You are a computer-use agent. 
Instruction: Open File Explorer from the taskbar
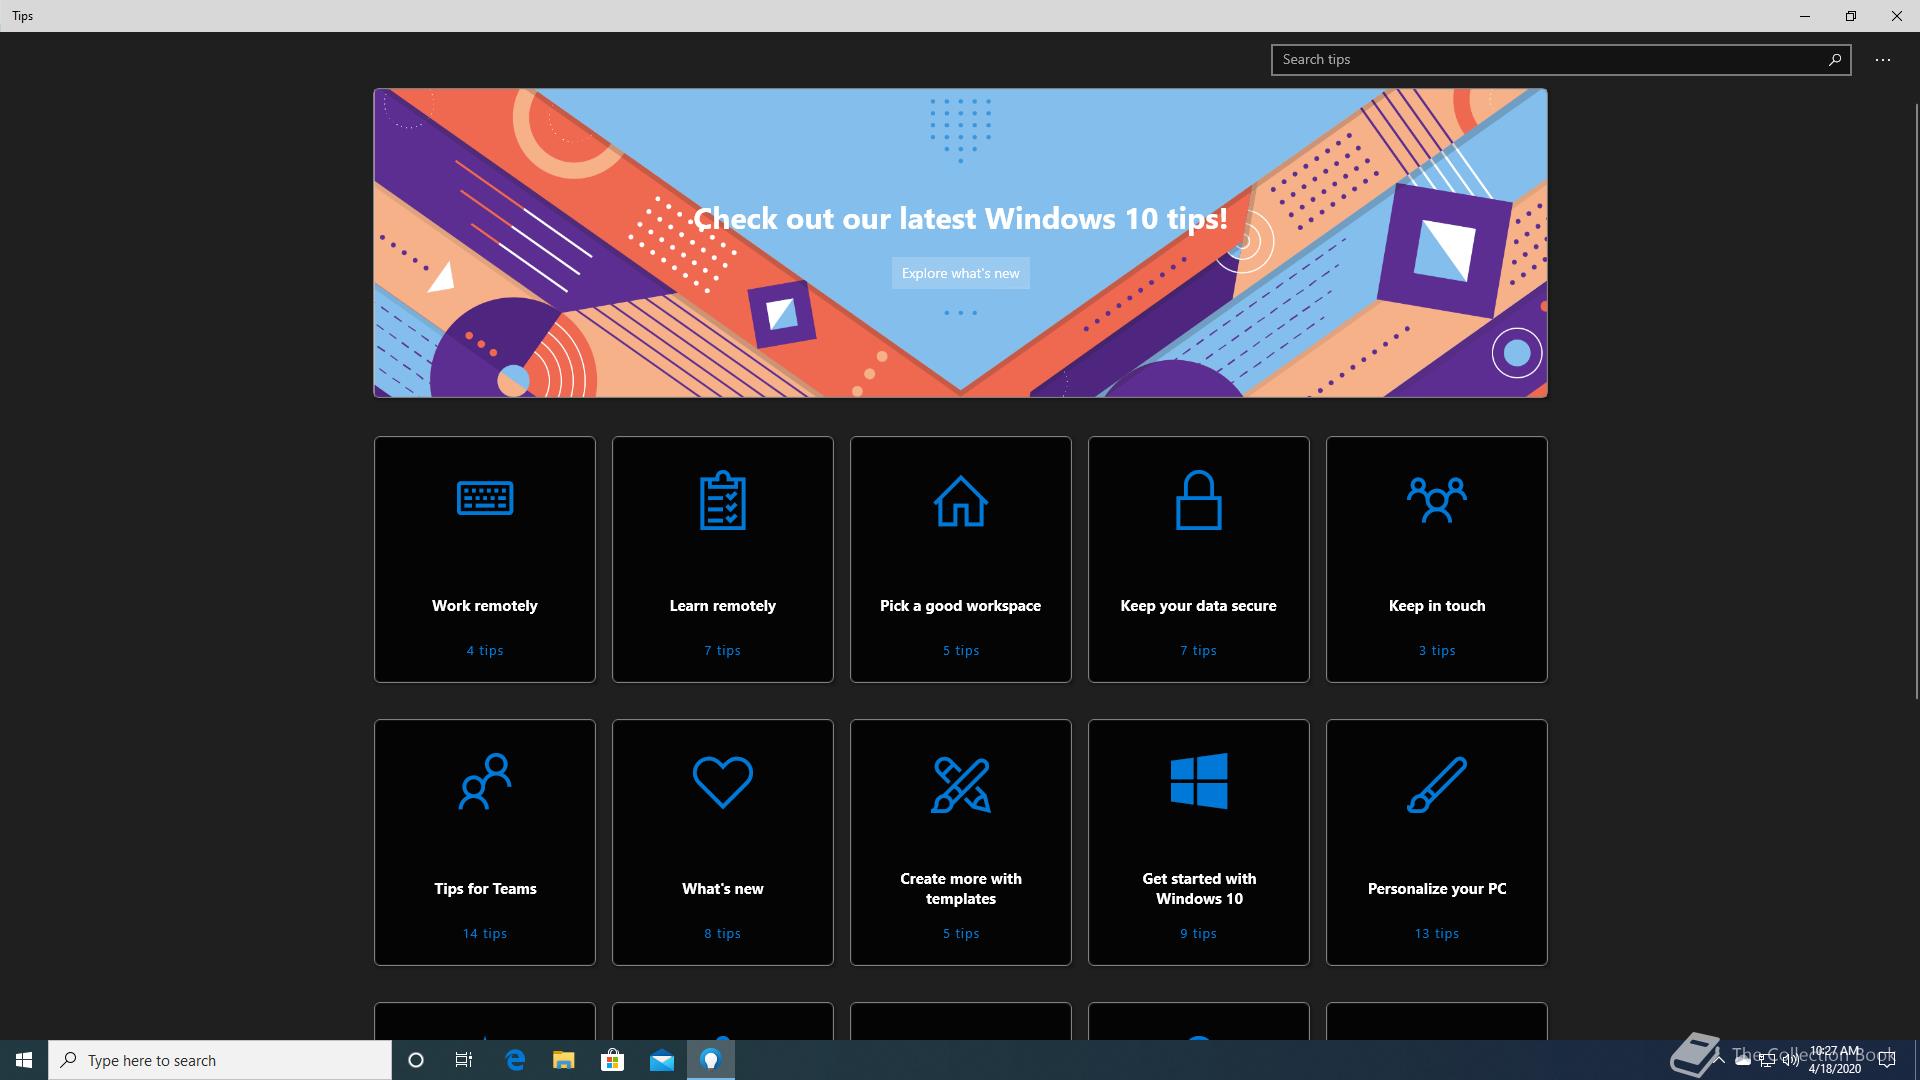point(564,1060)
